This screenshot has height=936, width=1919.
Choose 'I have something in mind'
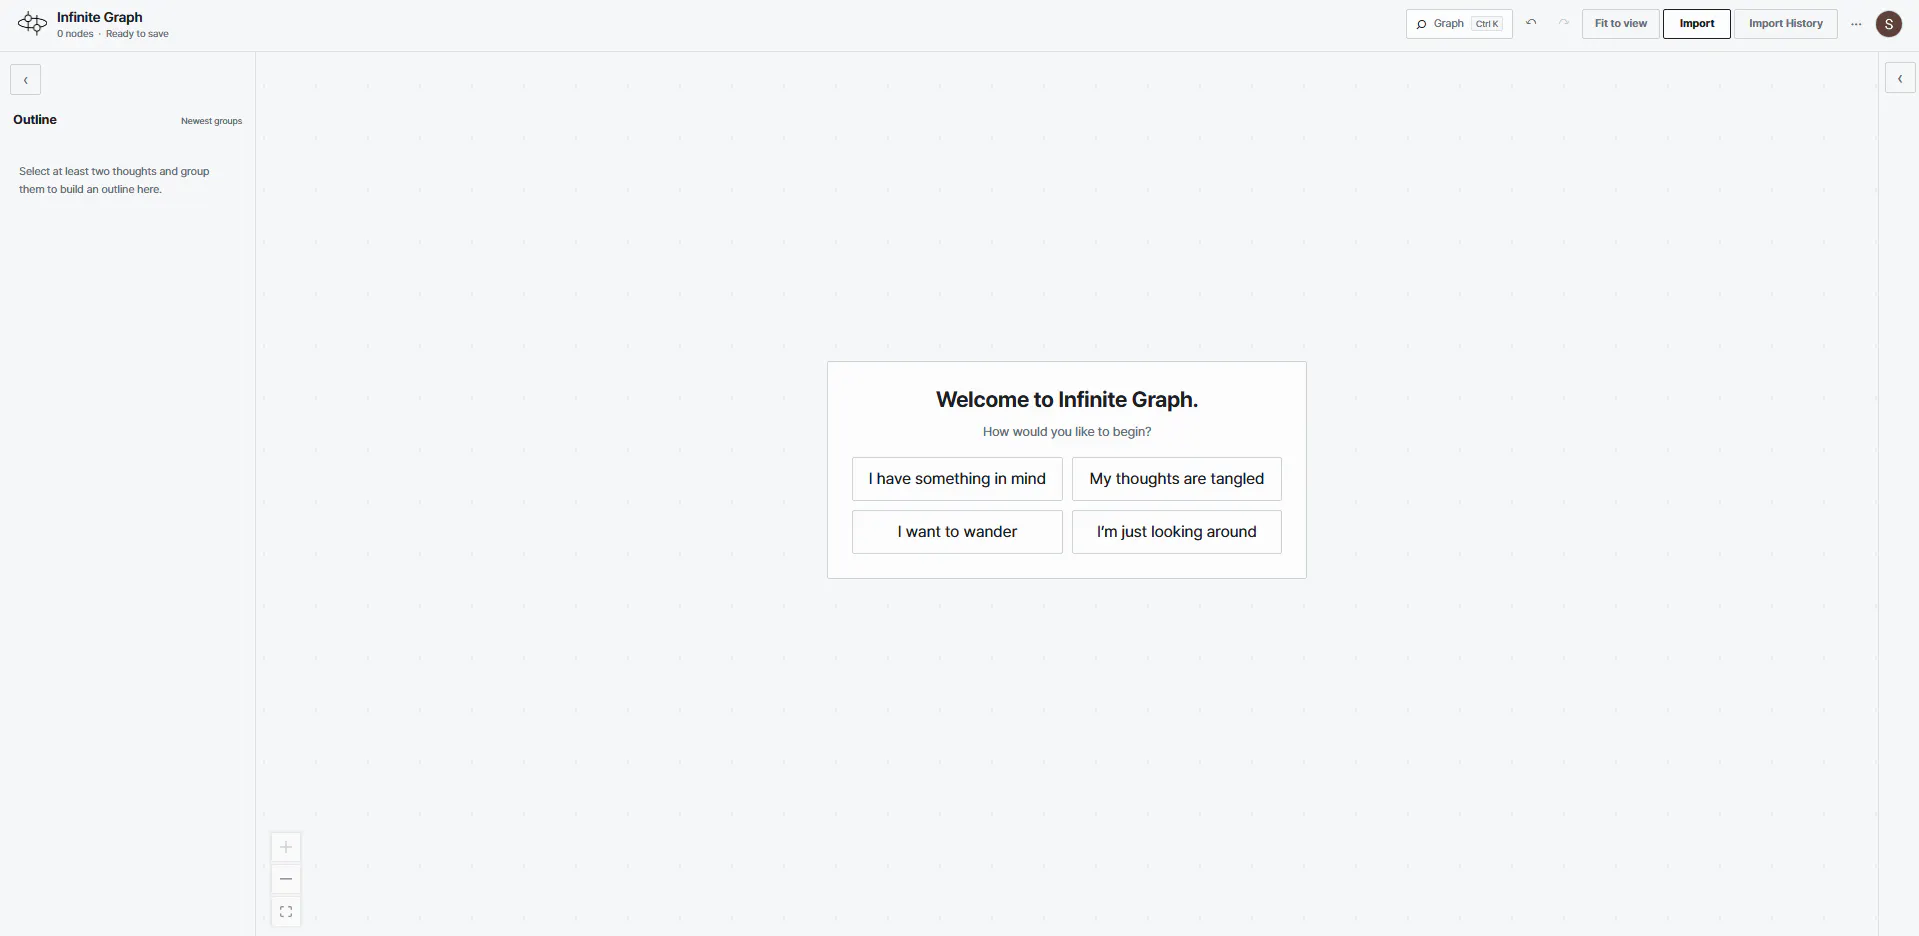pyautogui.click(x=957, y=479)
